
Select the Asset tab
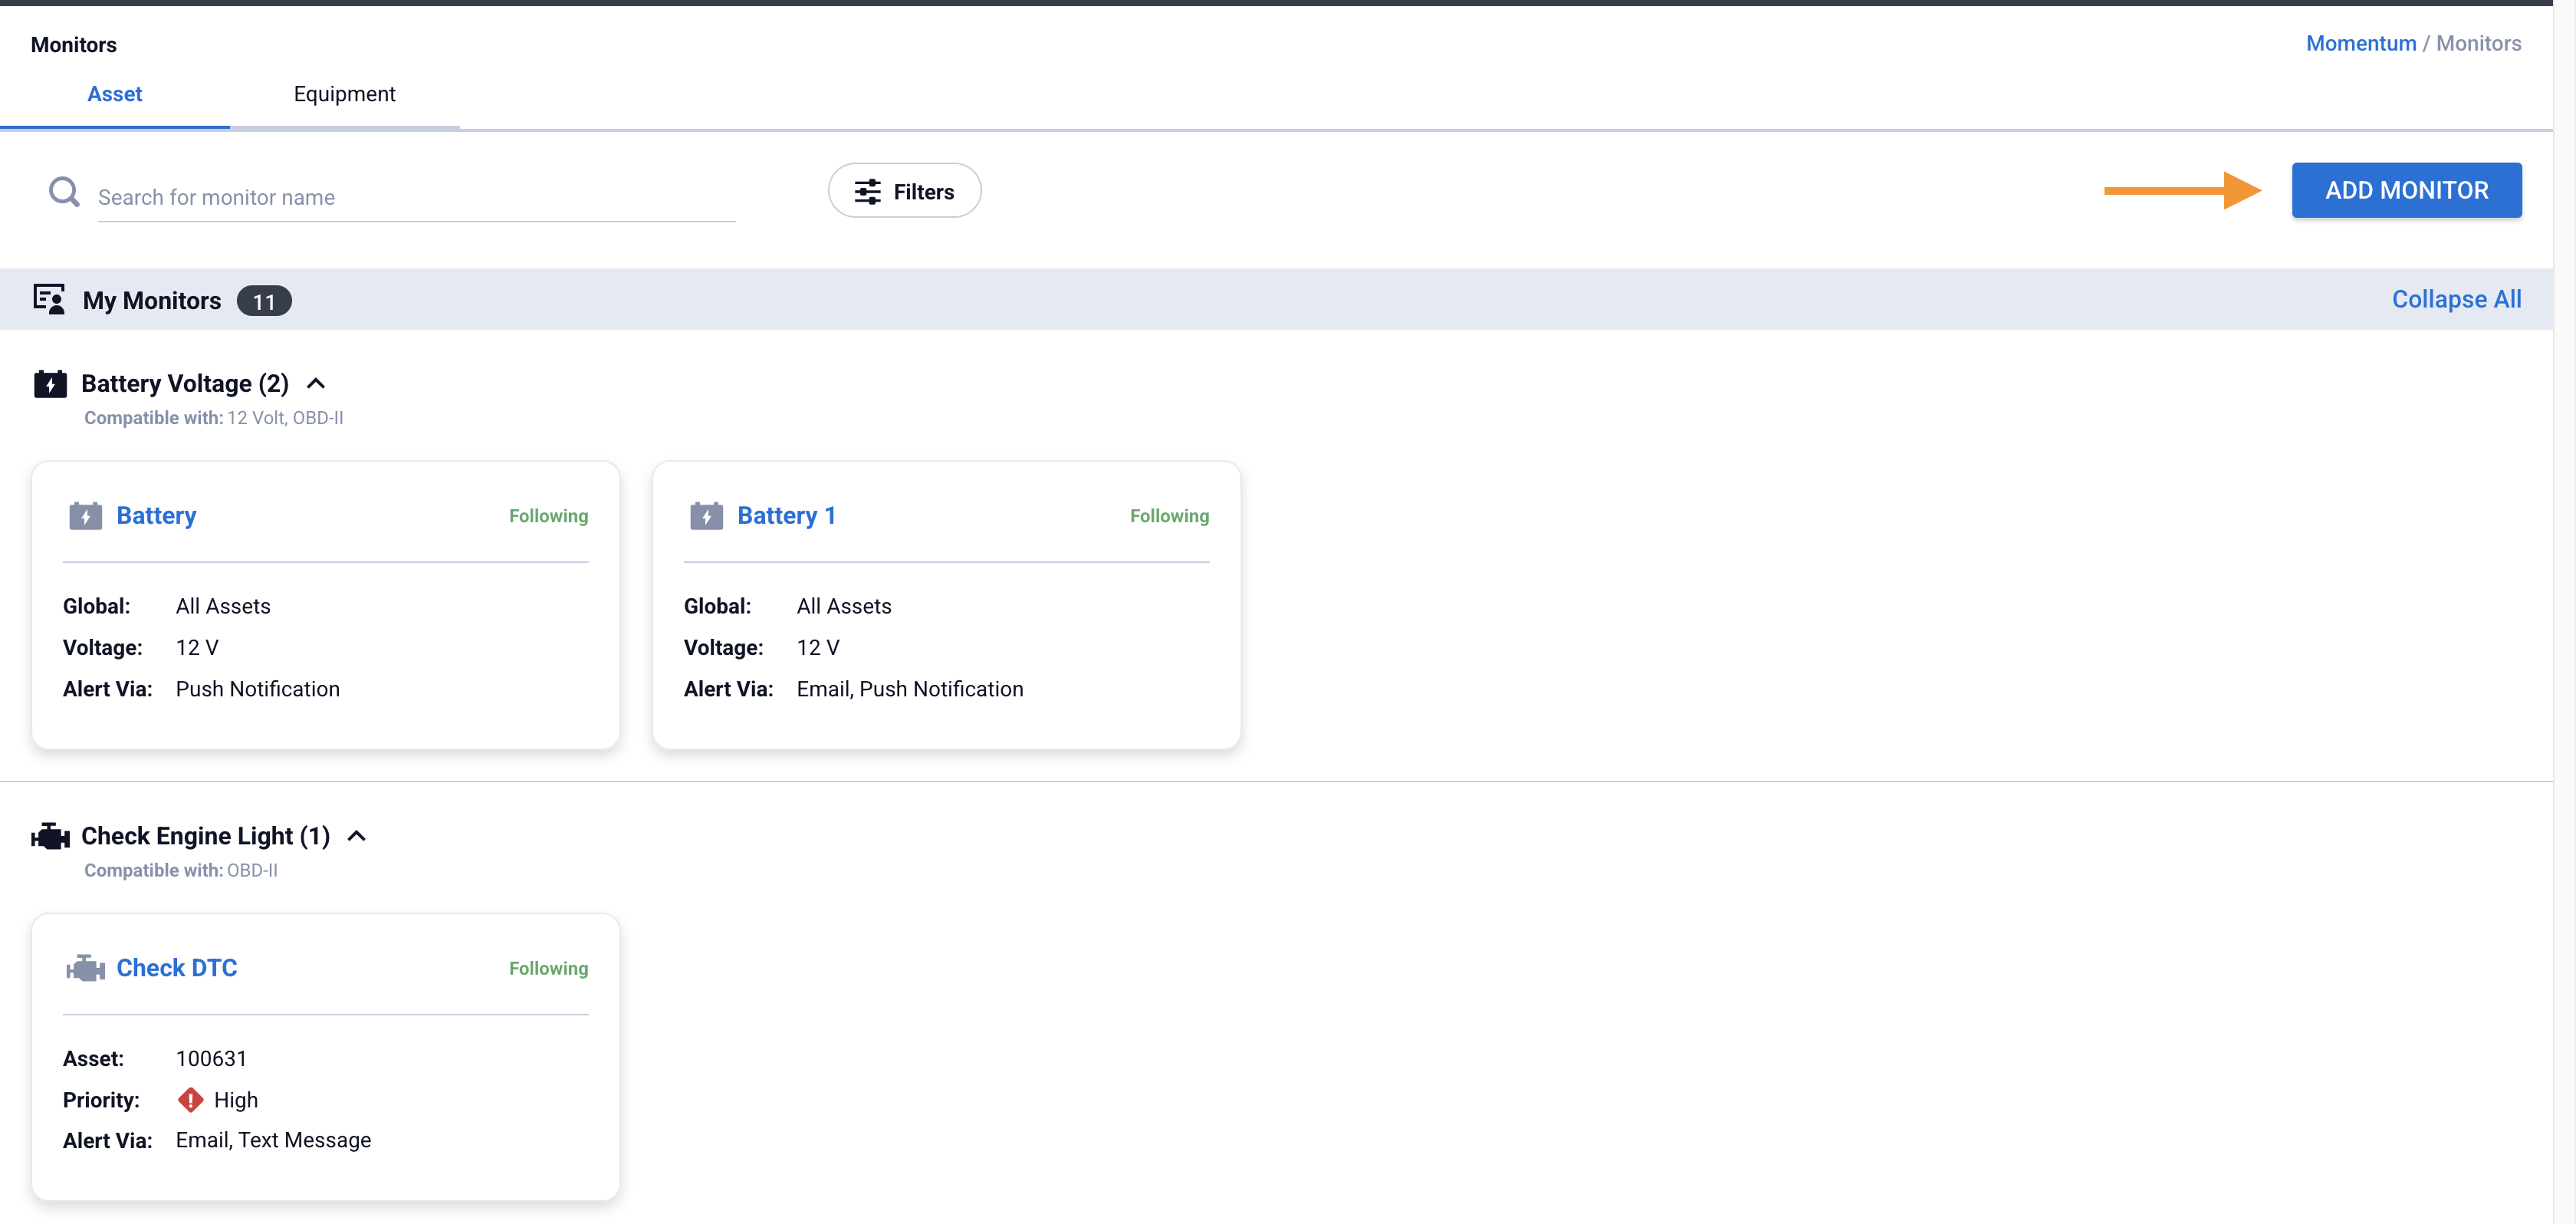click(114, 94)
